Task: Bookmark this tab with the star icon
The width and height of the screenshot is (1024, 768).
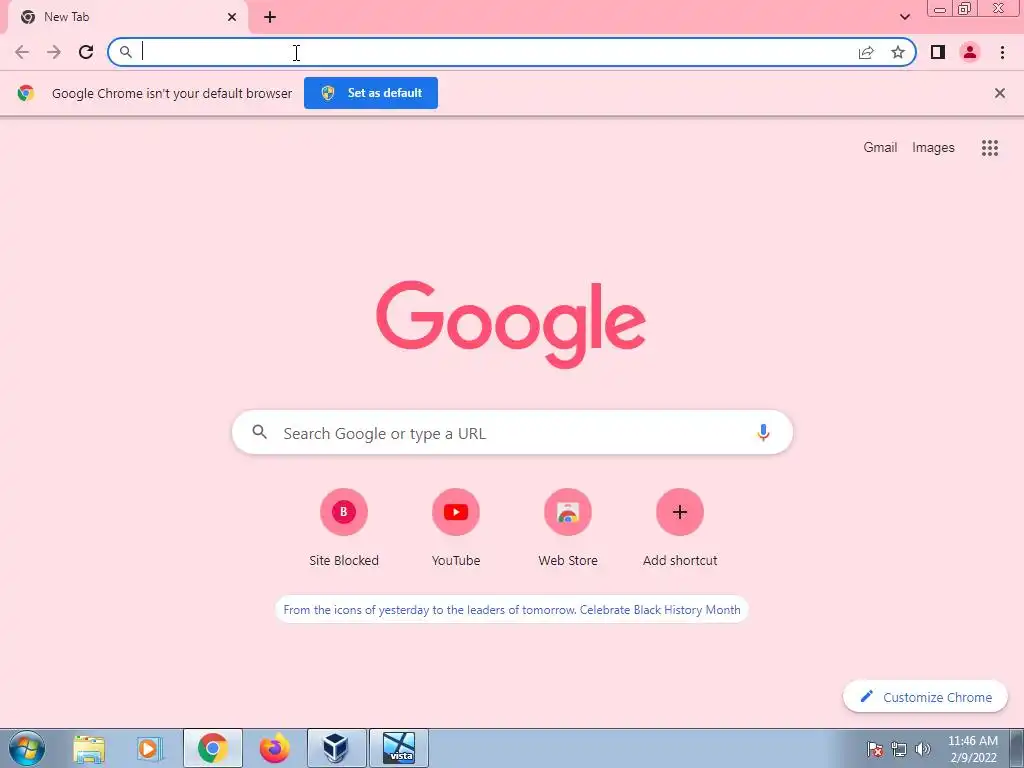Action: pos(898,52)
